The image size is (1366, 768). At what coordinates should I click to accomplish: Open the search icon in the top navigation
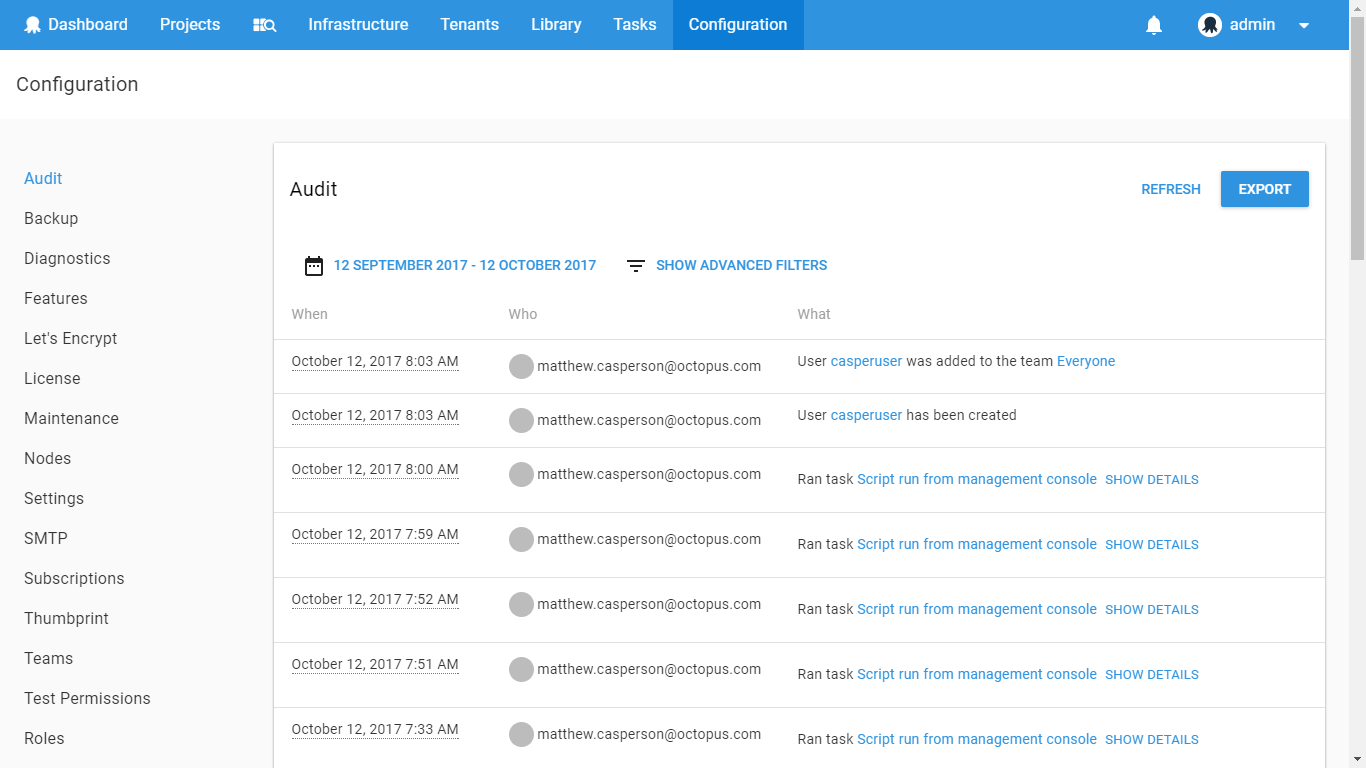(264, 24)
